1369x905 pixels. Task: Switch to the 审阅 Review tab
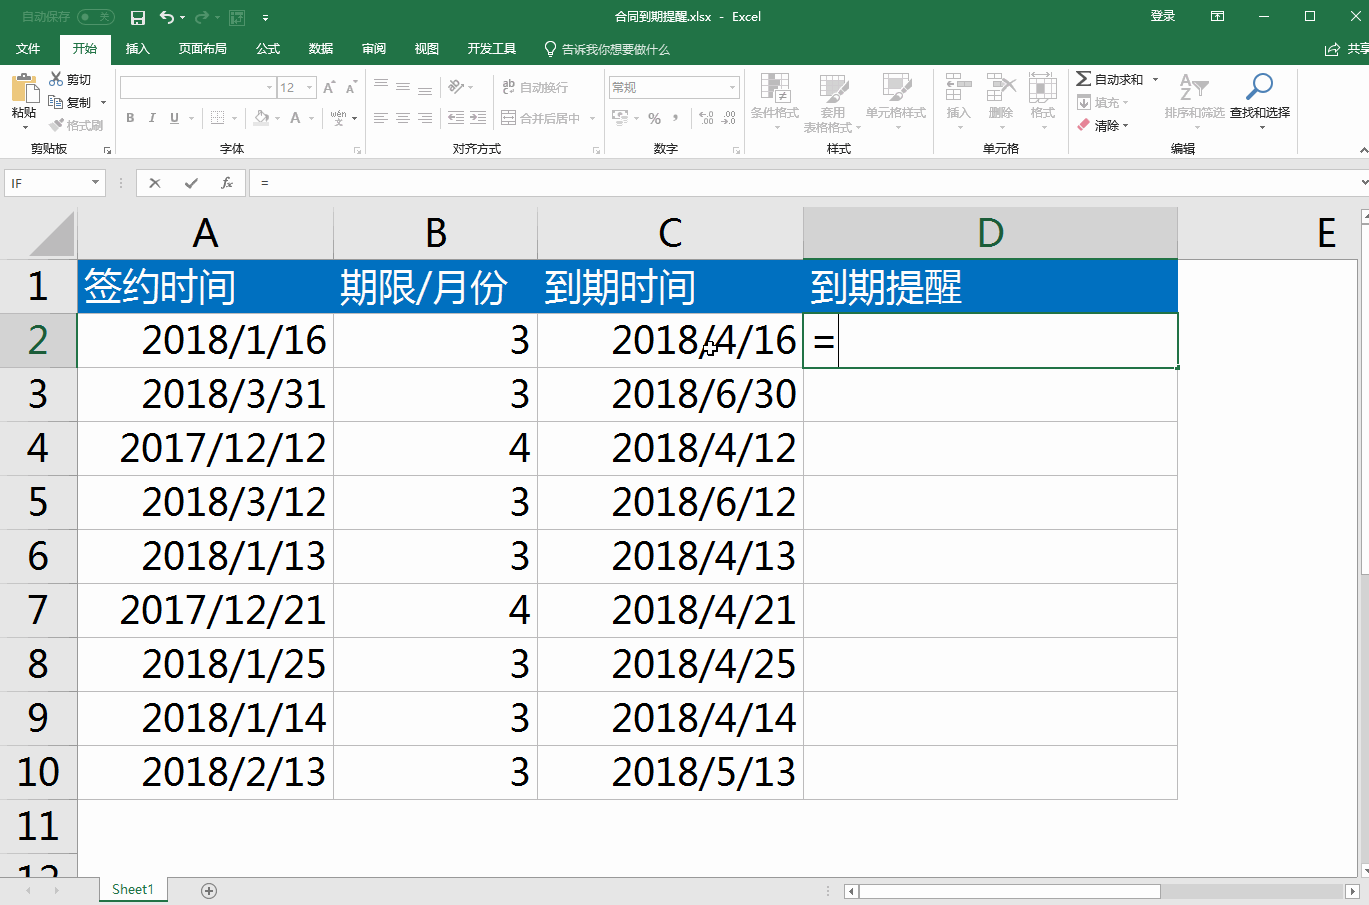pos(374,49)
